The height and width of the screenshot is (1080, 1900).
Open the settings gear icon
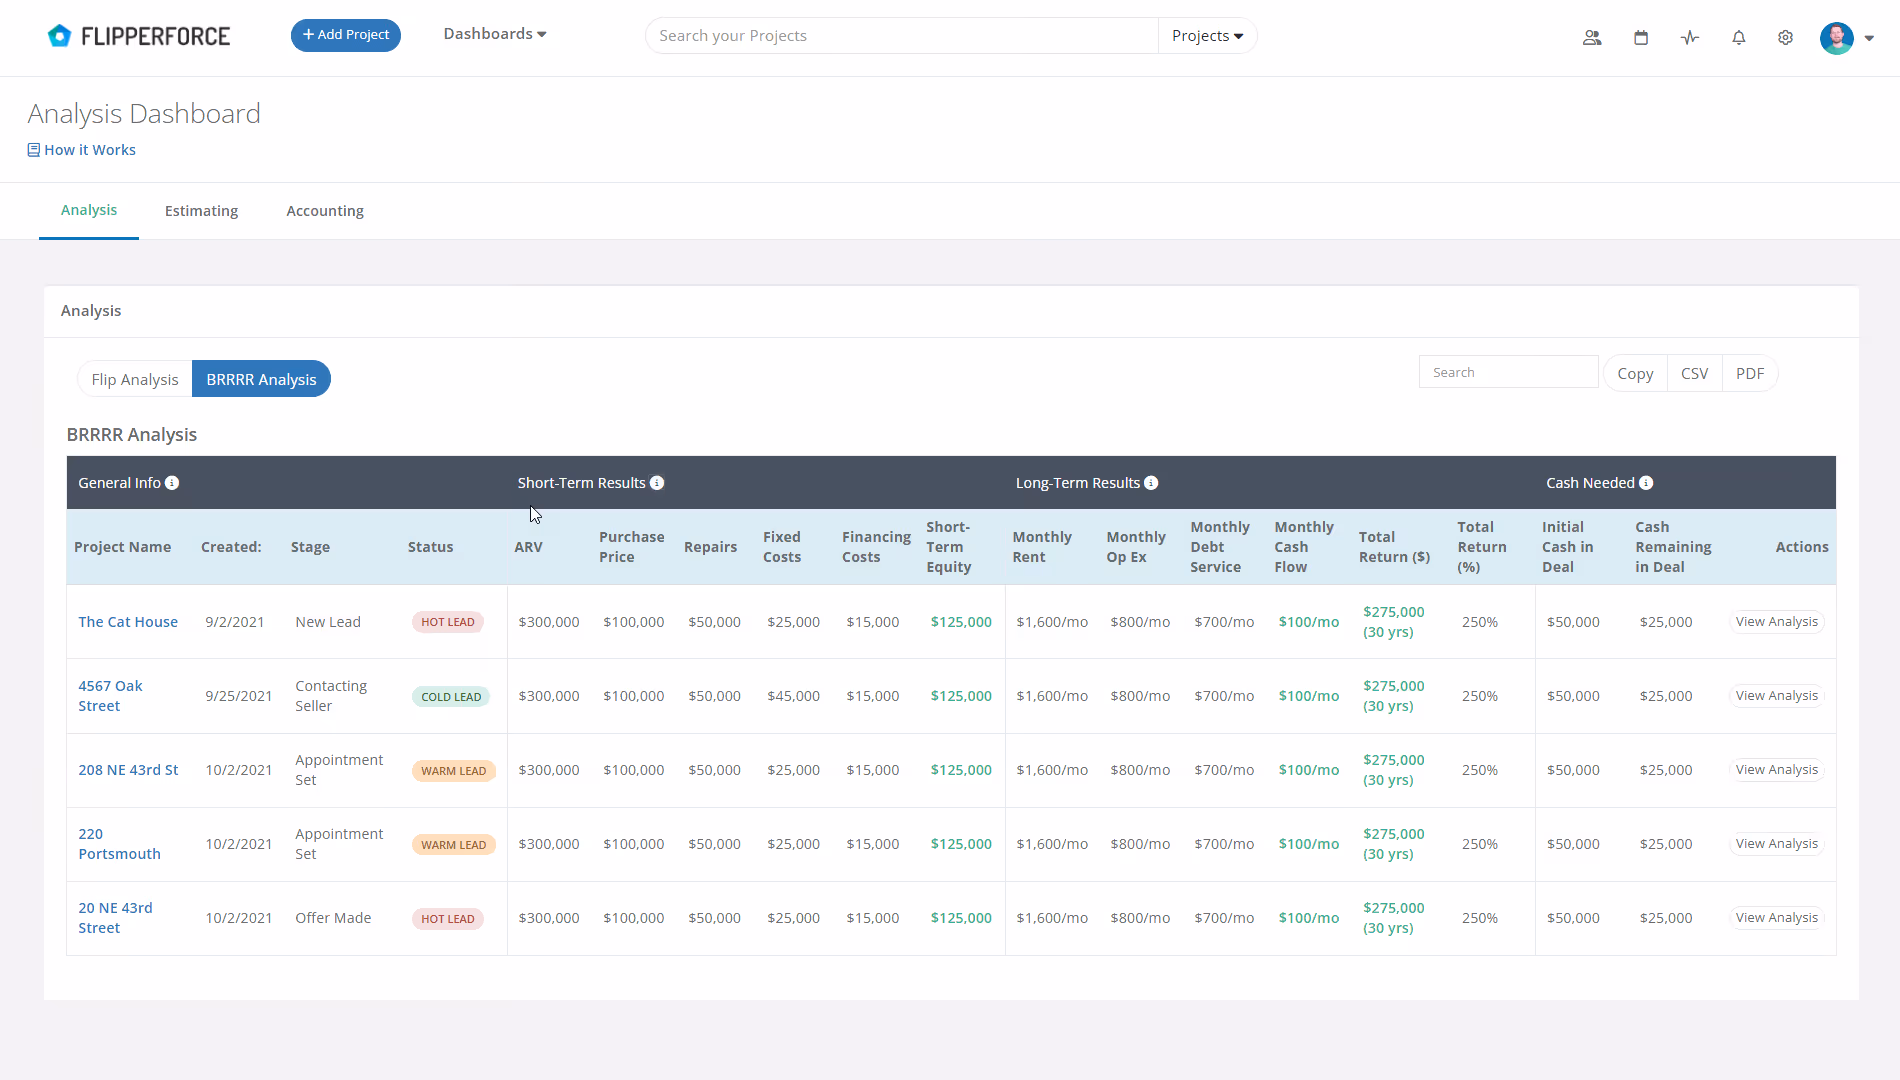[1785, 37]
